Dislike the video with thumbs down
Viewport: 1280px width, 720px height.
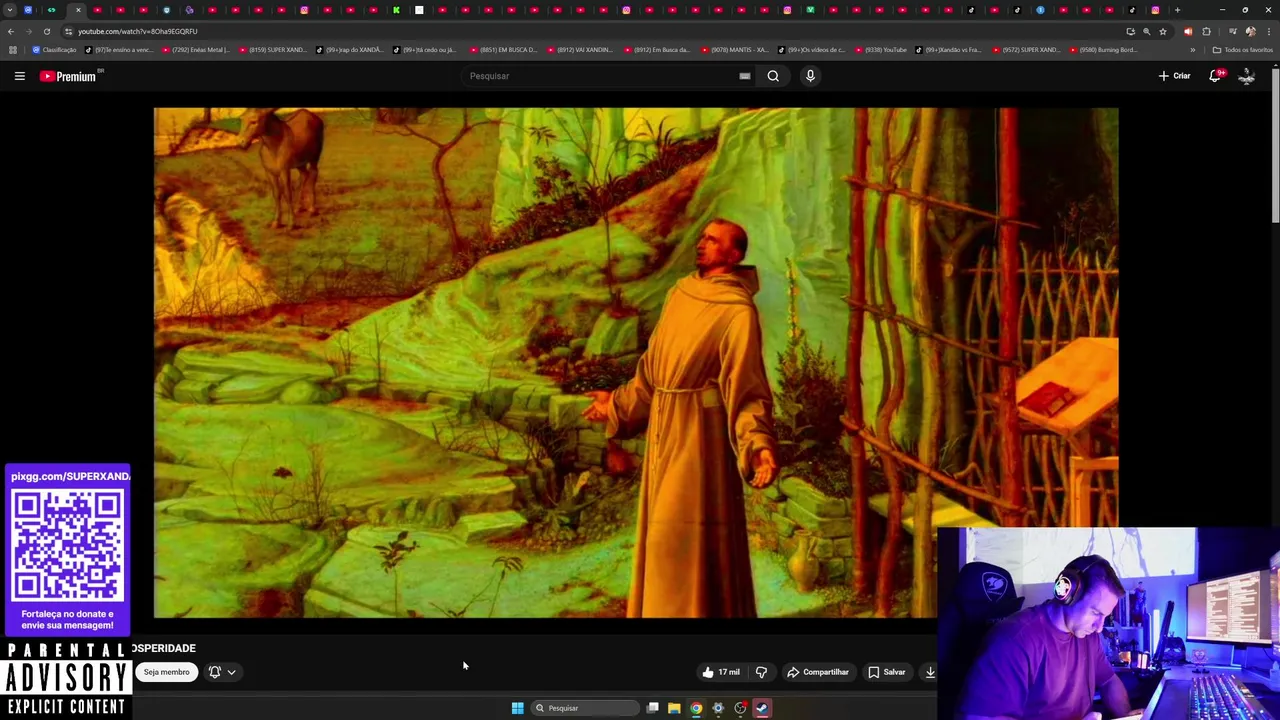761,672
